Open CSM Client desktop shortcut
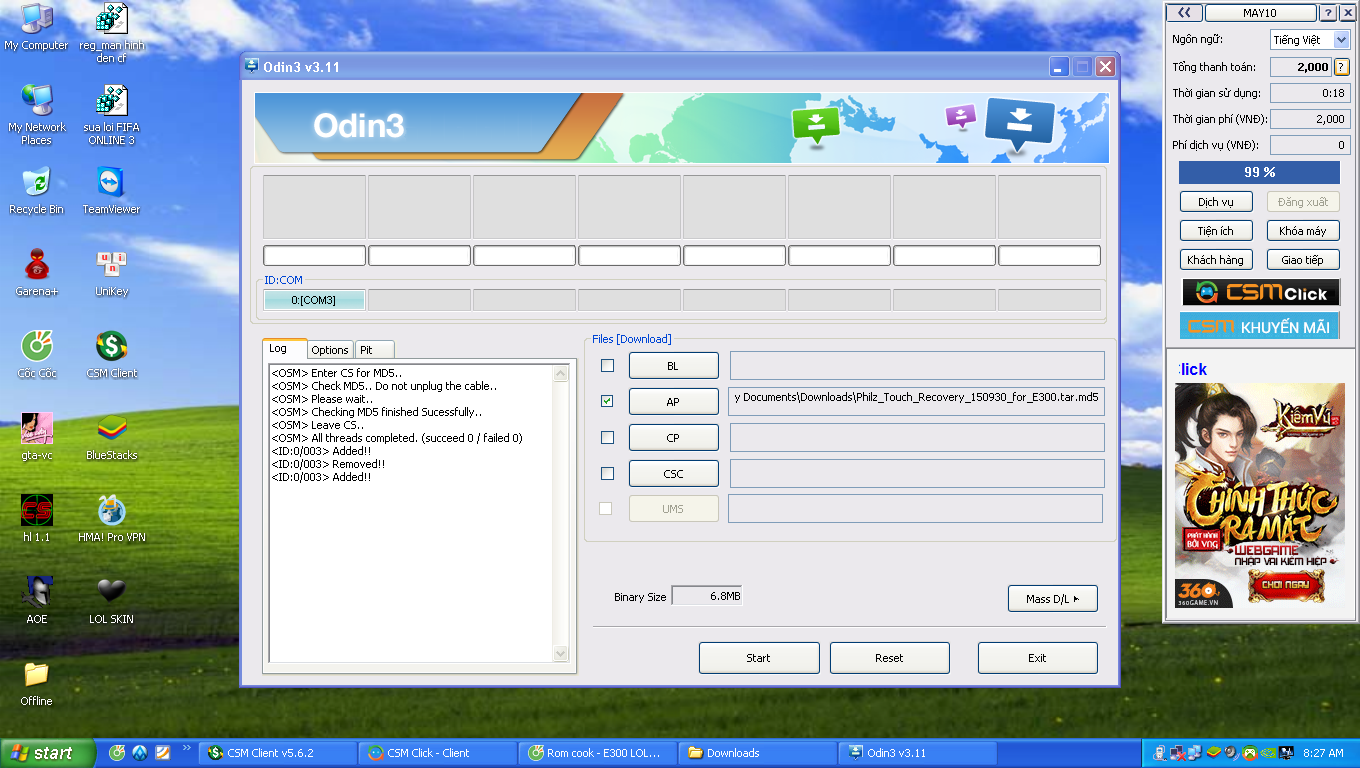 pos(111,355)
